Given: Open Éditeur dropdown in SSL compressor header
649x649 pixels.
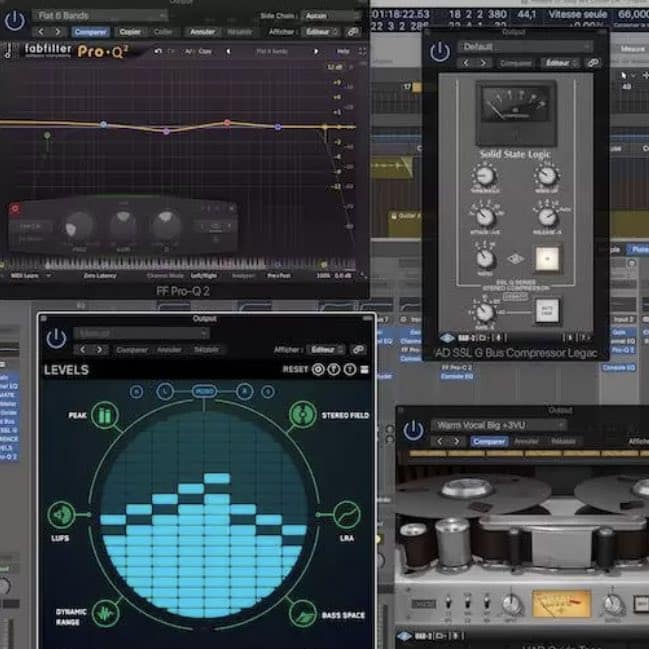Looking at the screenshot, I should [560, 63].
